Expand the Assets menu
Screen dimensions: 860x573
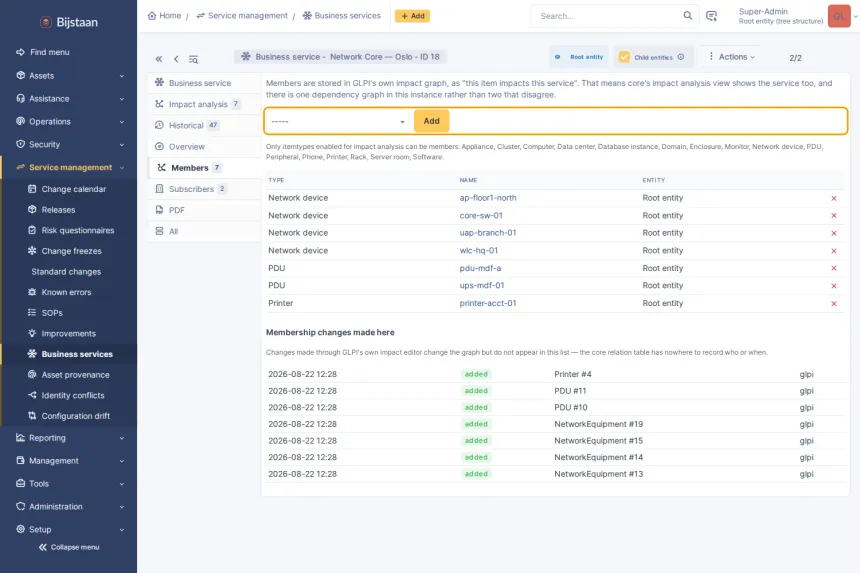69,76
